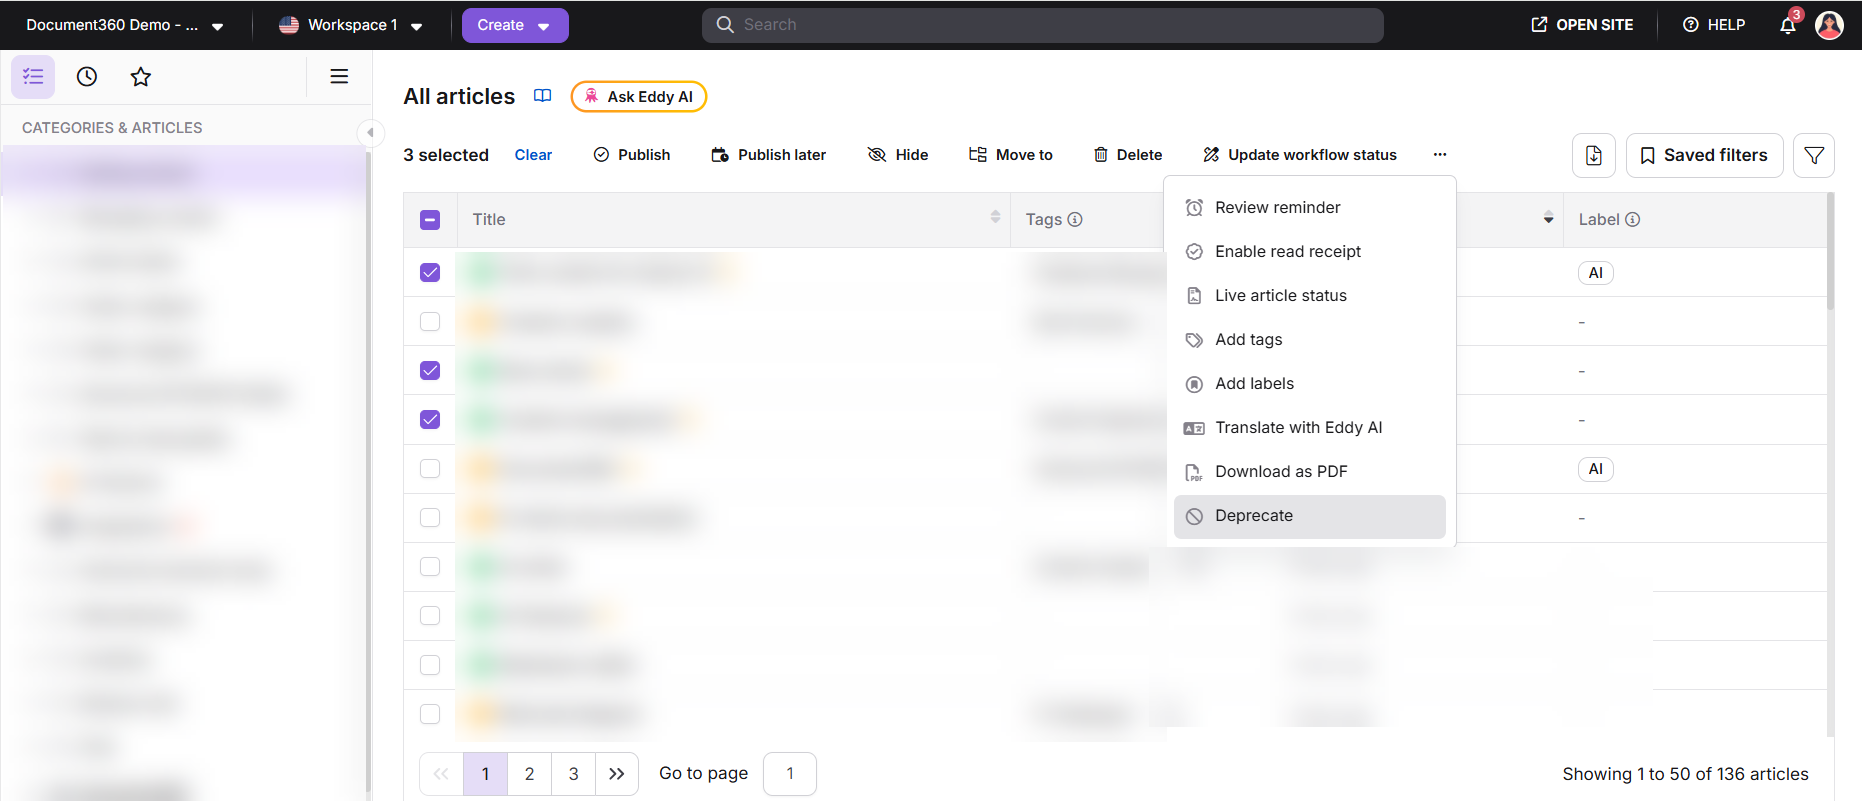Open the Create dropdown button
Viewport: 1862px width, 801px height.
pyautogui.click(x=515, y=25)
